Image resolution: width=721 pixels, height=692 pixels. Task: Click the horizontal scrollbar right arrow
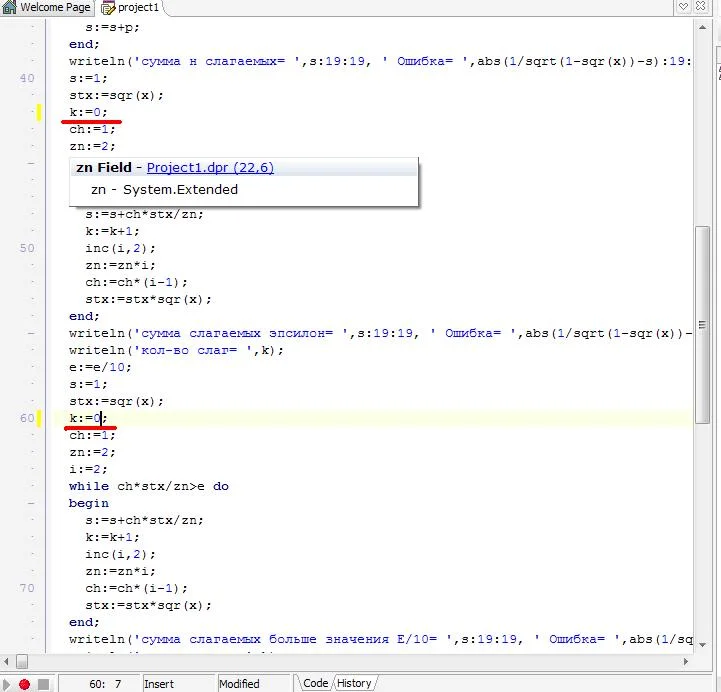coord(686,662)
